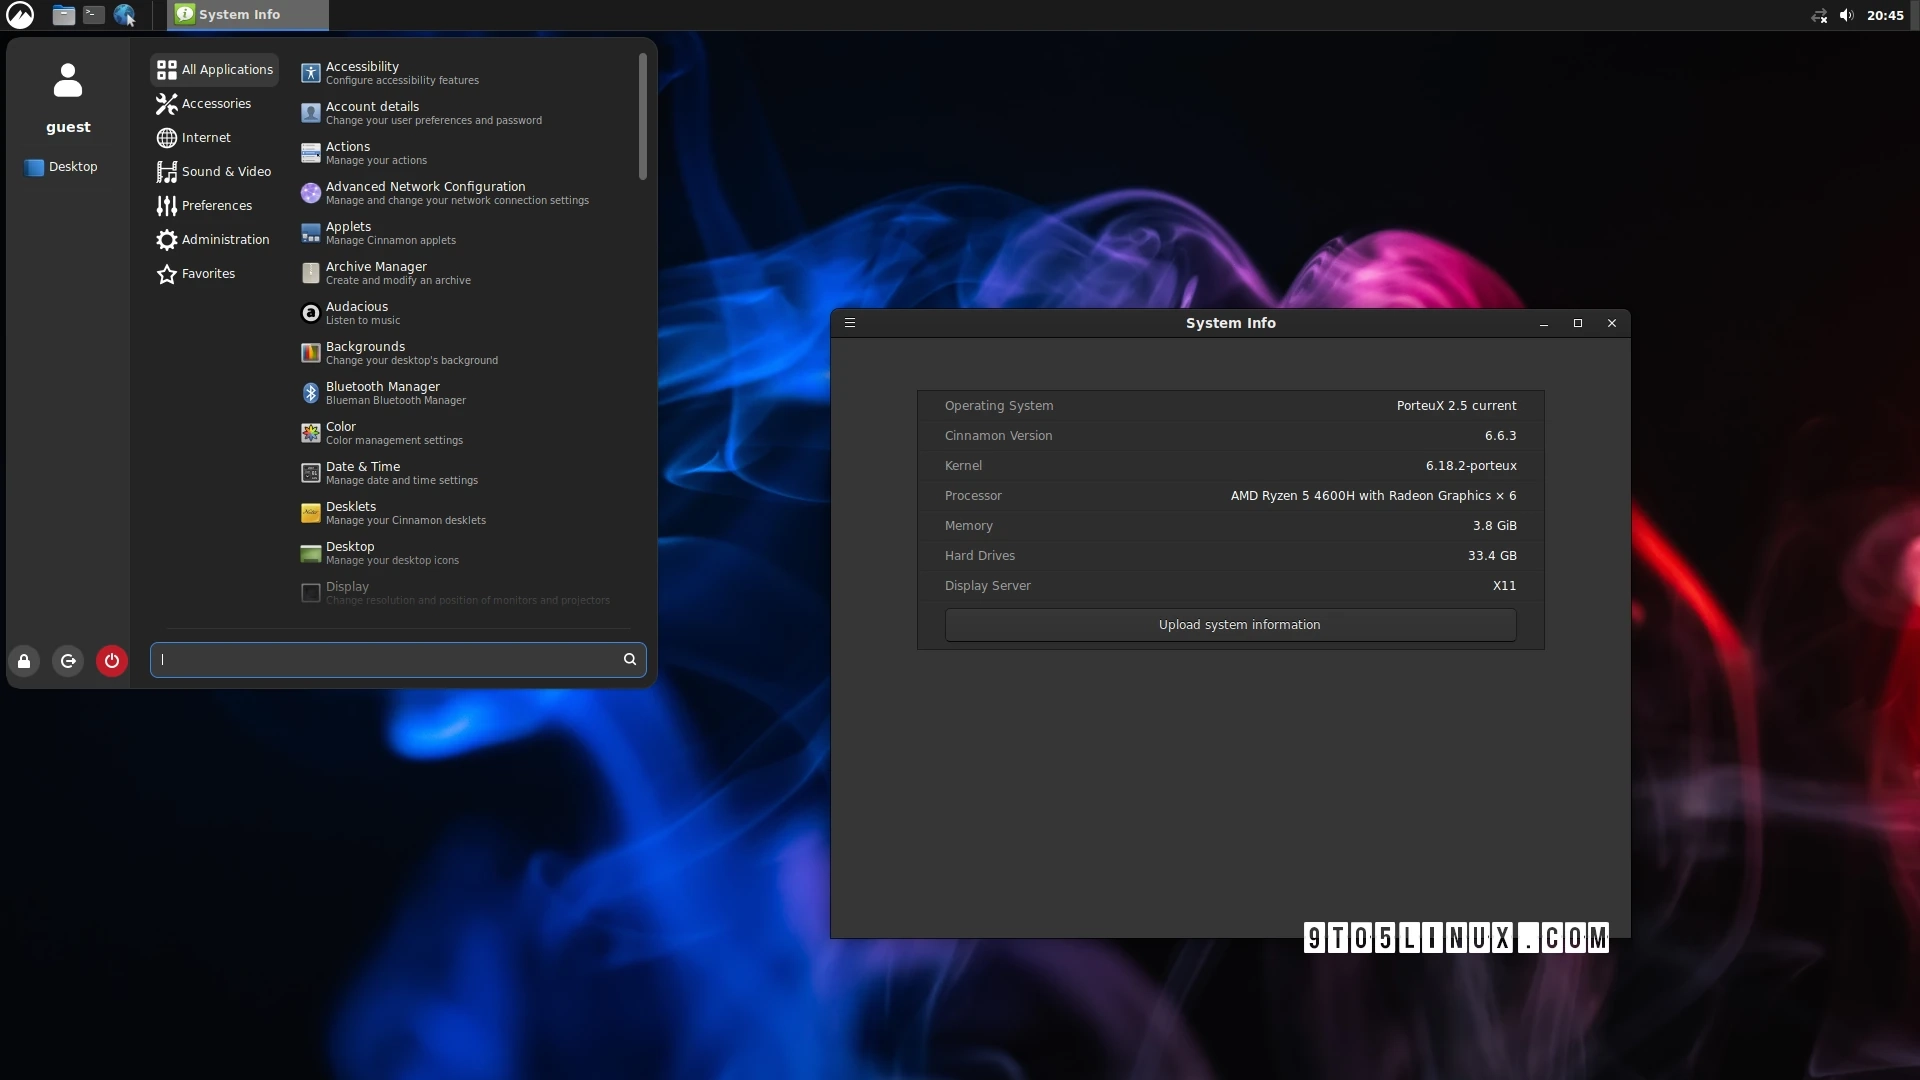Open the System Info hamburger menu
The height and width of the screenshot is (1080, 1920).
pos(849,322)
